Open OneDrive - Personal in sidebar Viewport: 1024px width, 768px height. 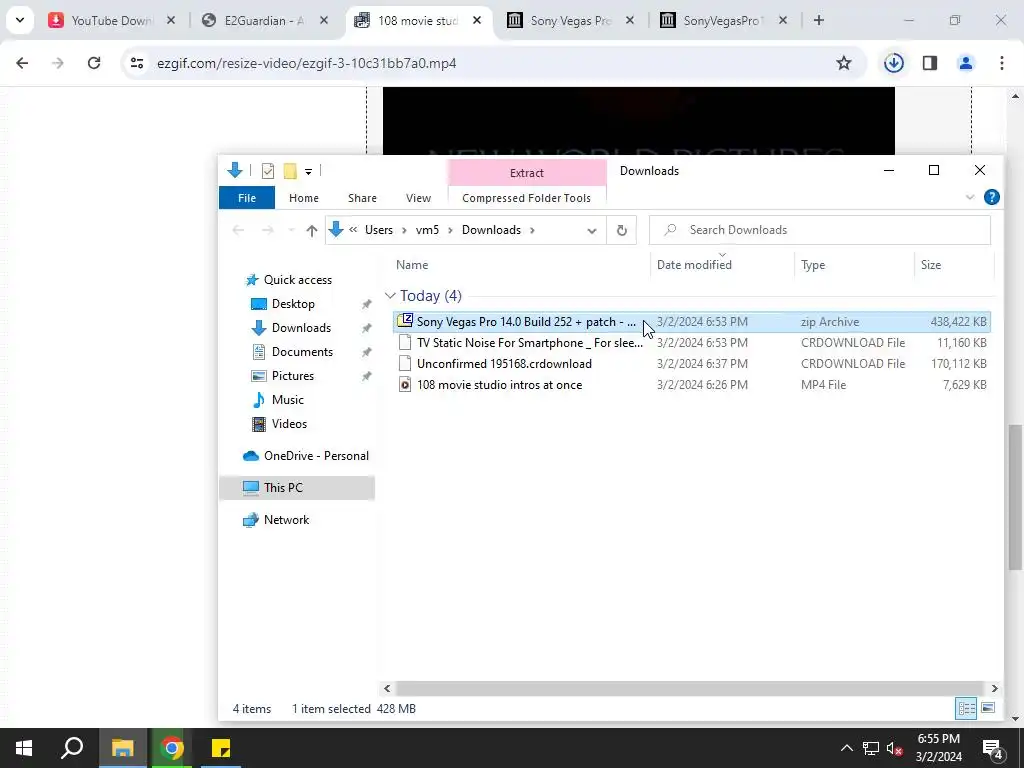(x=316, y=456)
